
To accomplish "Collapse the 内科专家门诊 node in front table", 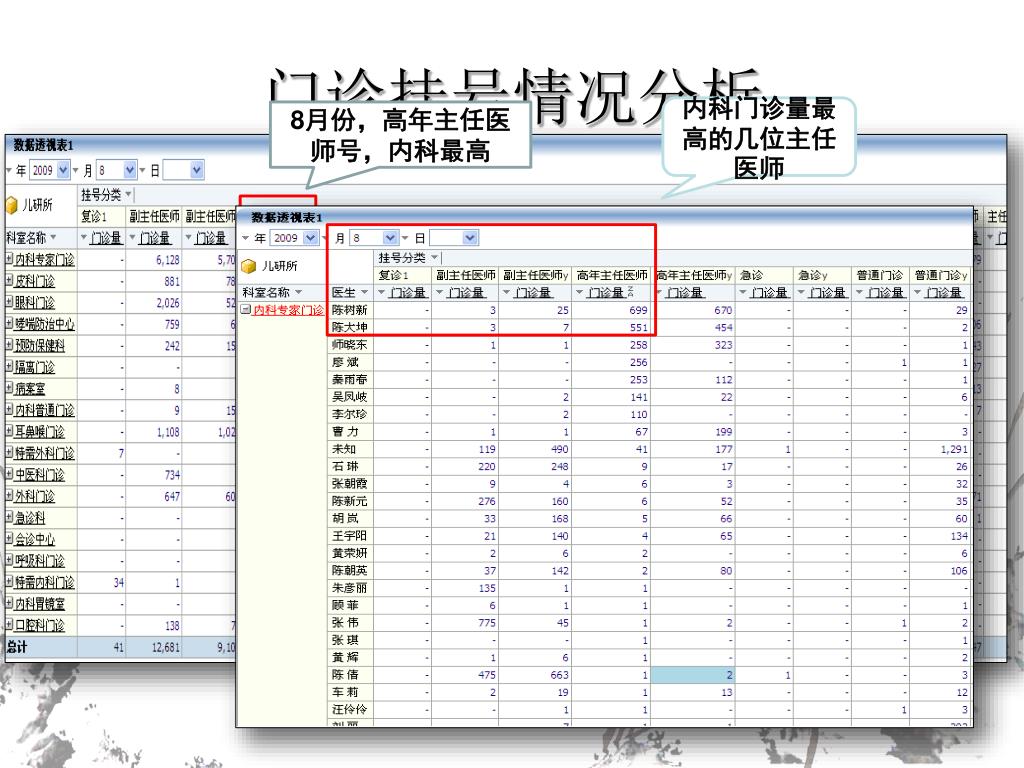I will (246, 310).
